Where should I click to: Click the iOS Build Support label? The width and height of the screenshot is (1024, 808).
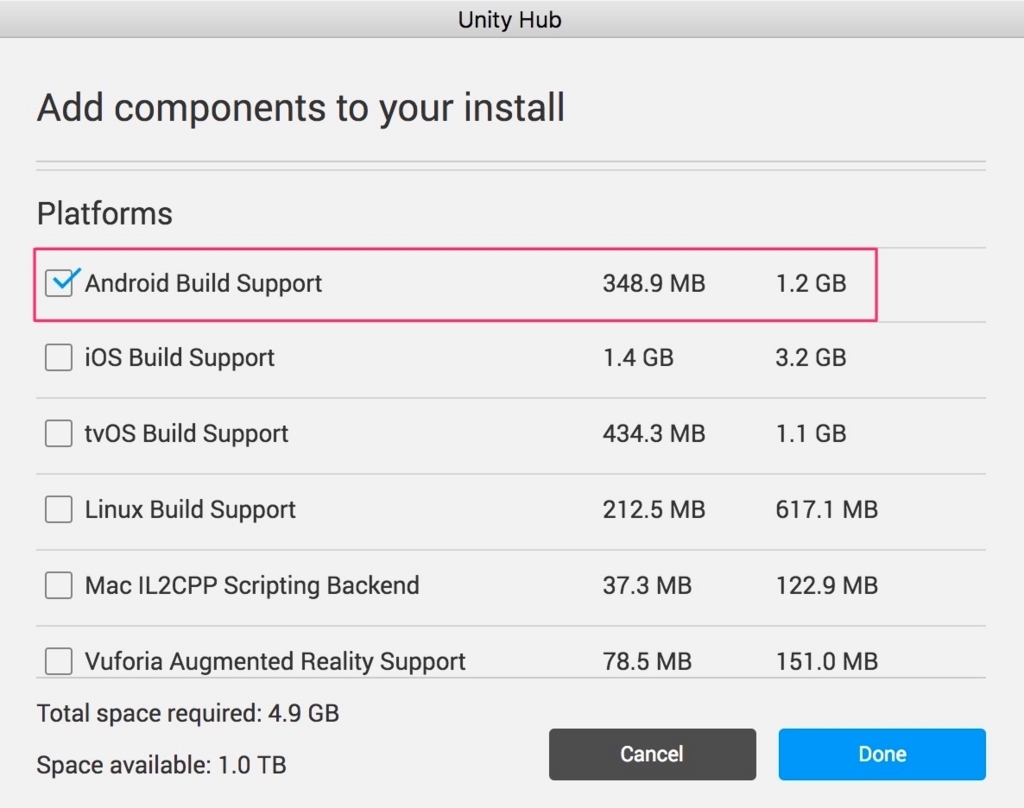point(180,359)
